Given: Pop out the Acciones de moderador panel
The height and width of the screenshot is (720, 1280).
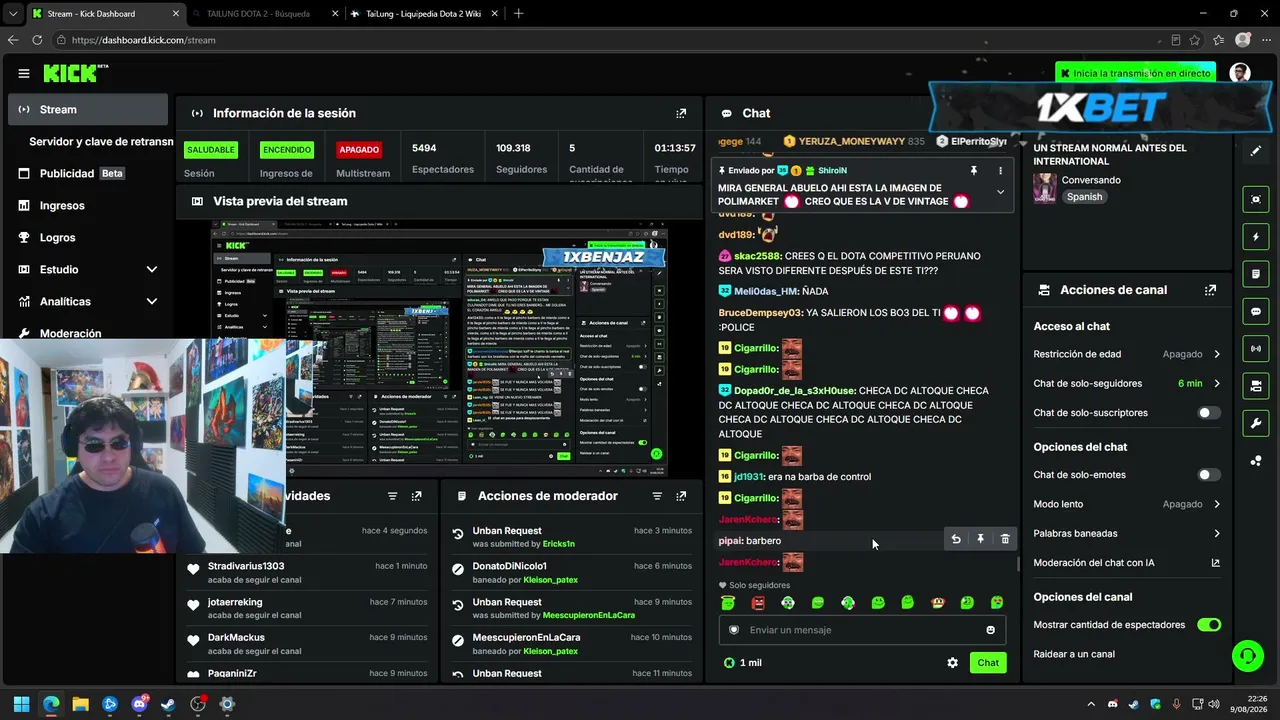Looking at the screenshot, I should 681,496.
